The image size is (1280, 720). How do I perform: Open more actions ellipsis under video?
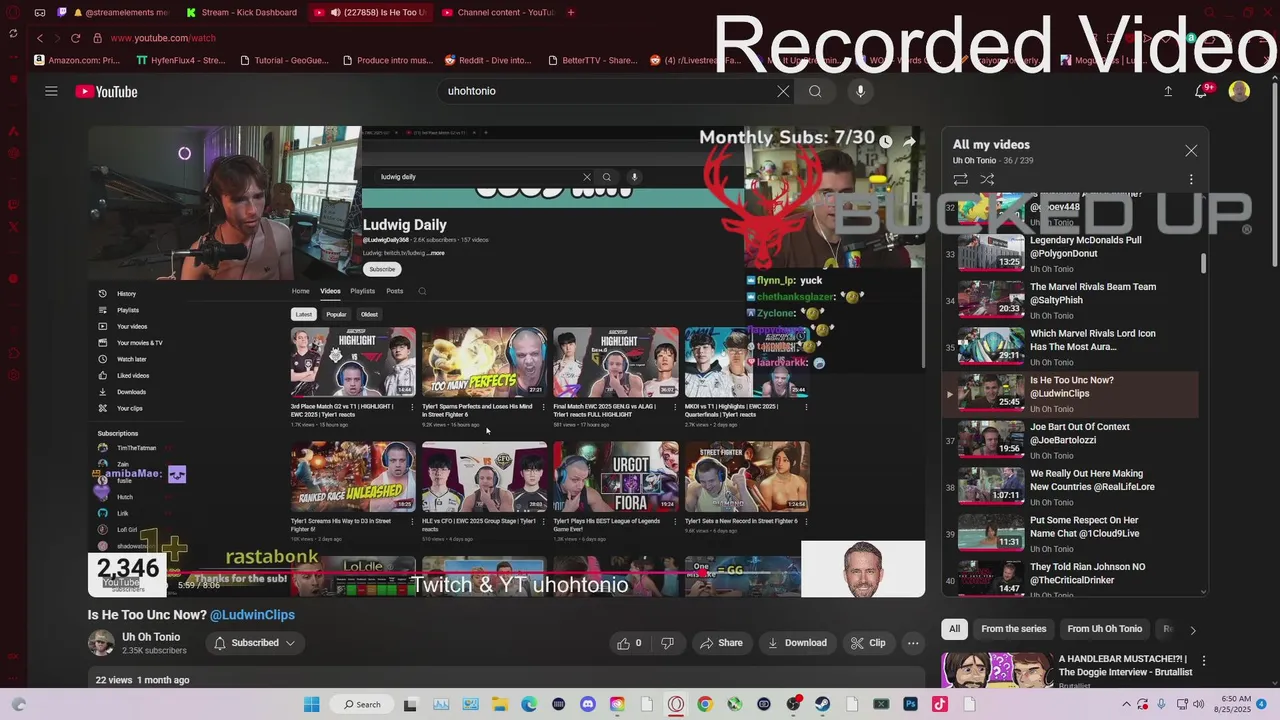[x=913, y=643]
